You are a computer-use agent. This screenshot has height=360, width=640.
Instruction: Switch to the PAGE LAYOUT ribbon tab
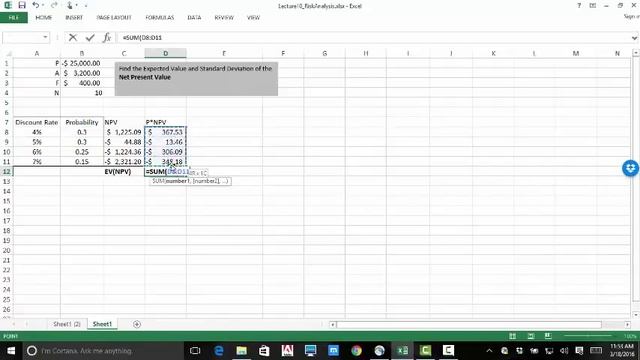pyautogui.click(x=114, y=18)
